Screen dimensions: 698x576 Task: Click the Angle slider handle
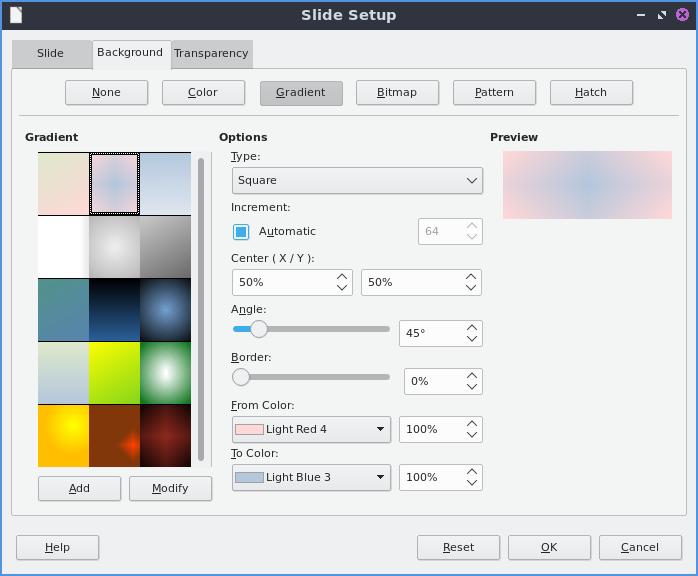click(259, 328)
